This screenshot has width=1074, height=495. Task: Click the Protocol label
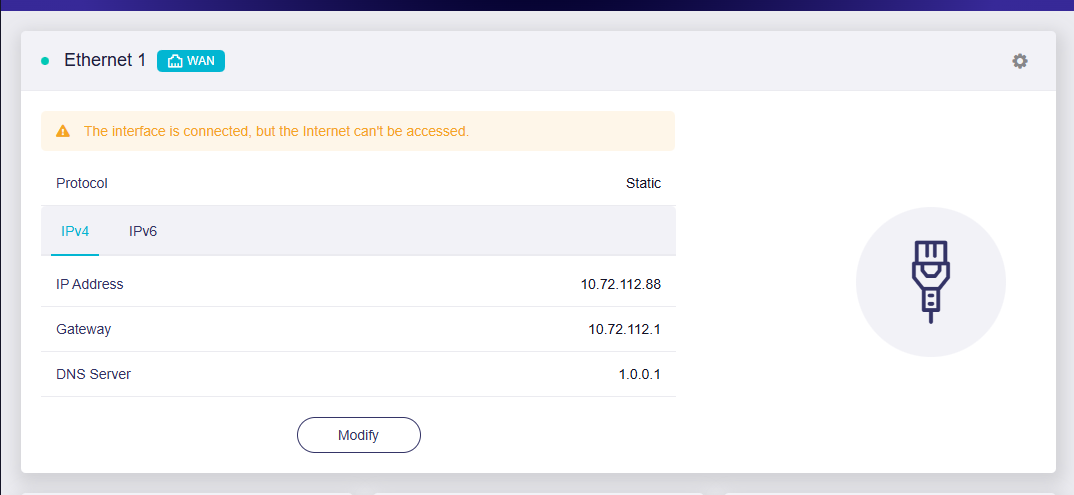(82, 183)
